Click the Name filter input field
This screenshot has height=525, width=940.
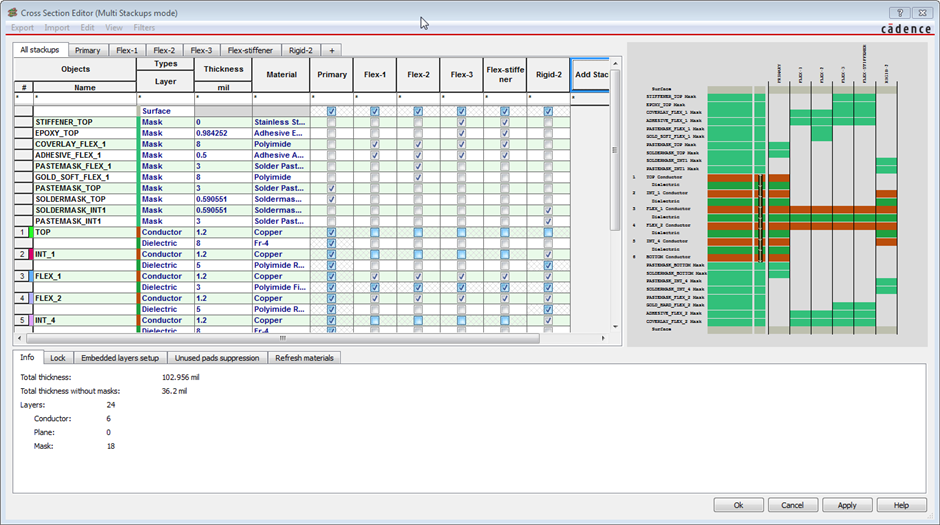click(85, 98)
